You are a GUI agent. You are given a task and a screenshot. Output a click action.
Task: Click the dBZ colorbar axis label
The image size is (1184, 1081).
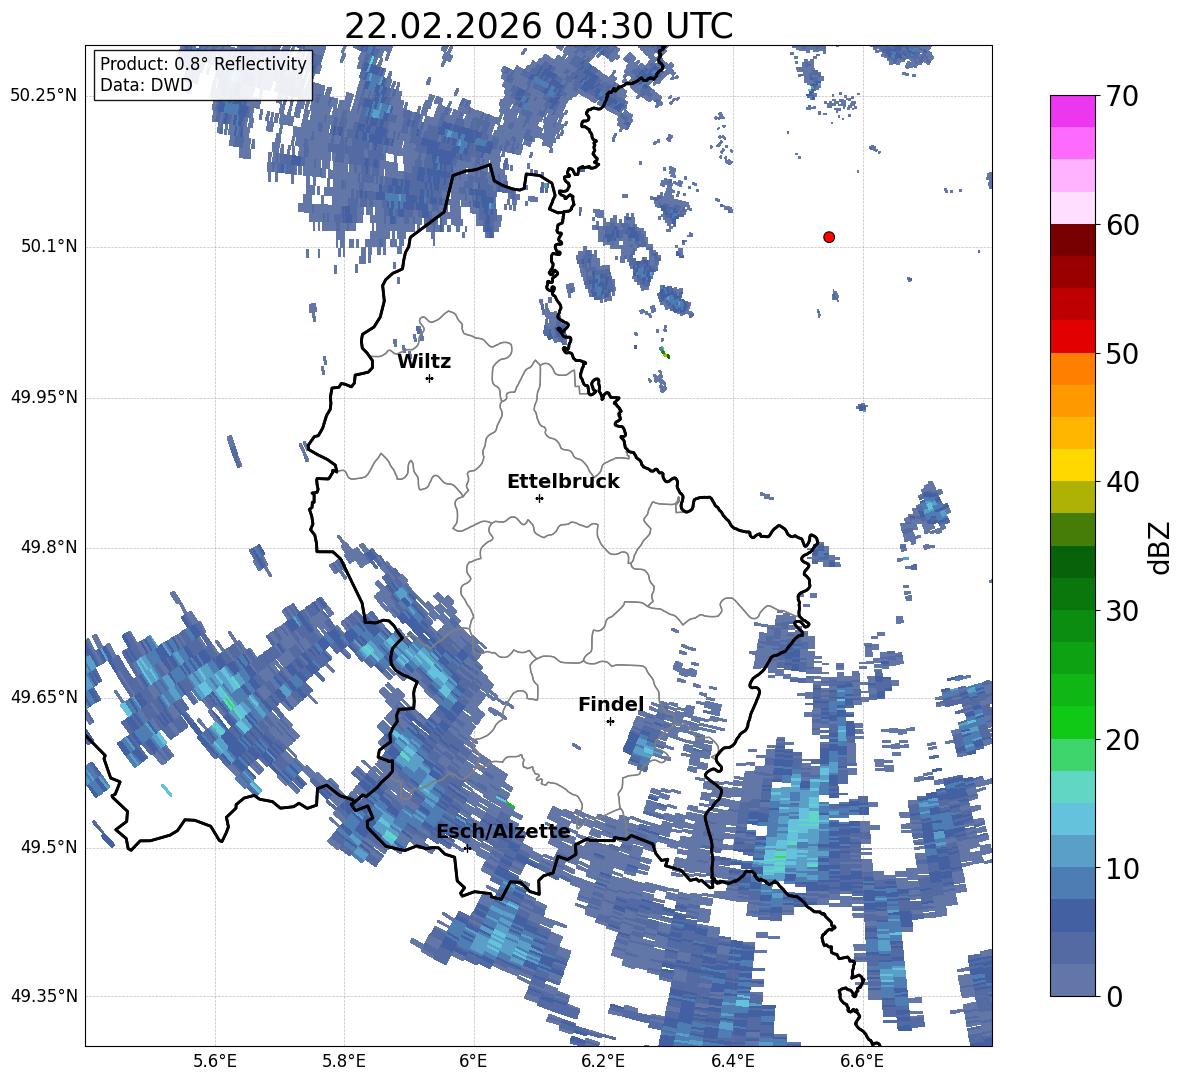click(1160, 548)
